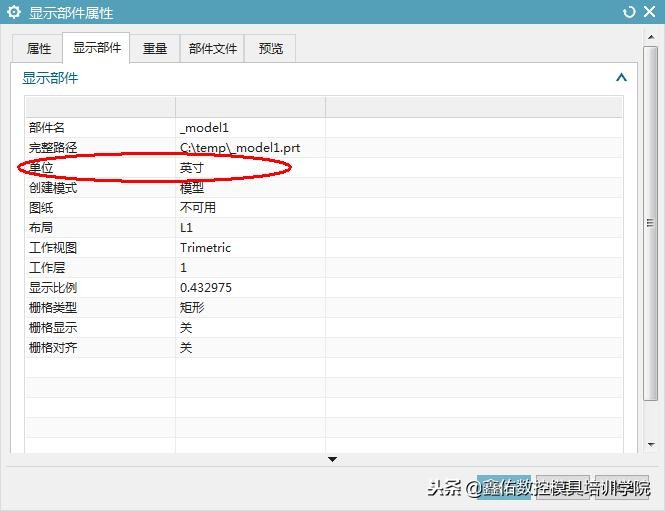Select the 显示比例 row label
The width and height of the screenshot is (665, 511).
click(x=53, y=288)
